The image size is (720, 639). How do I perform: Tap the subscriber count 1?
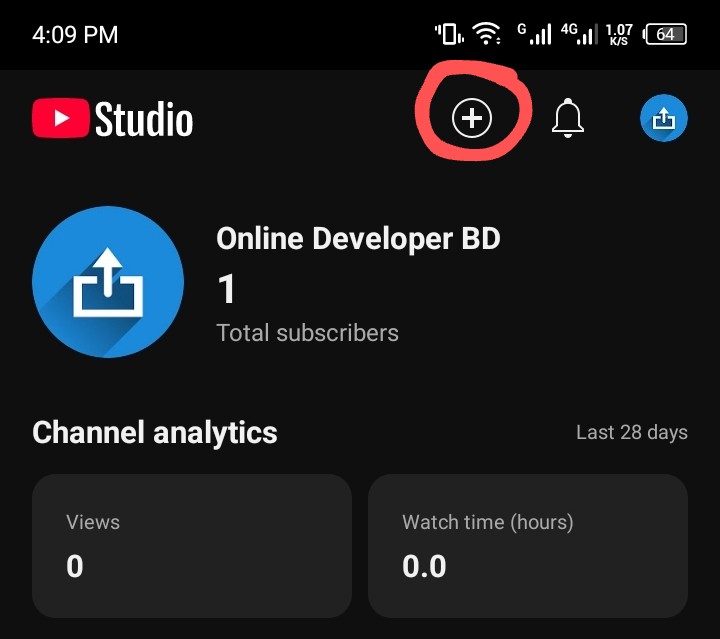click(x=226, y=289)
